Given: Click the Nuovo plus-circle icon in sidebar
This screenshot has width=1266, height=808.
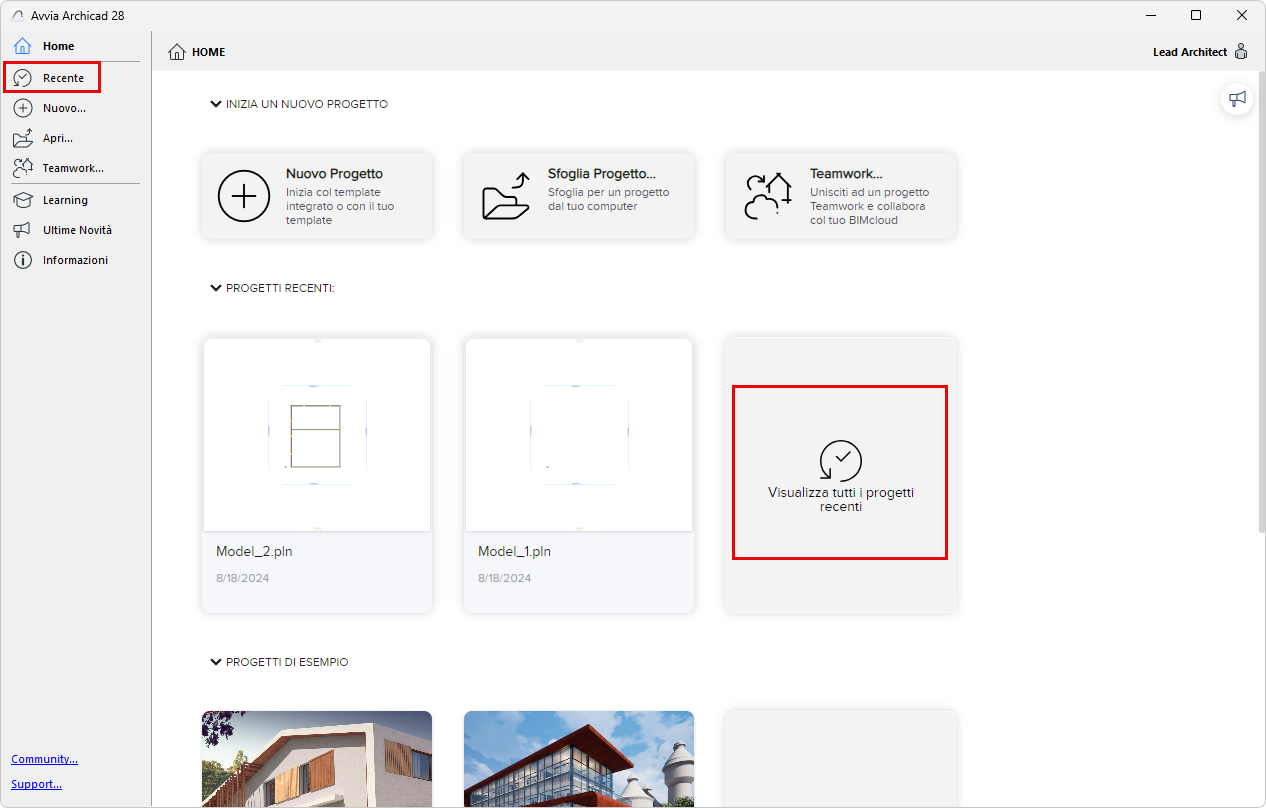Looking at the screenshot, I should (x=23, y=108).
